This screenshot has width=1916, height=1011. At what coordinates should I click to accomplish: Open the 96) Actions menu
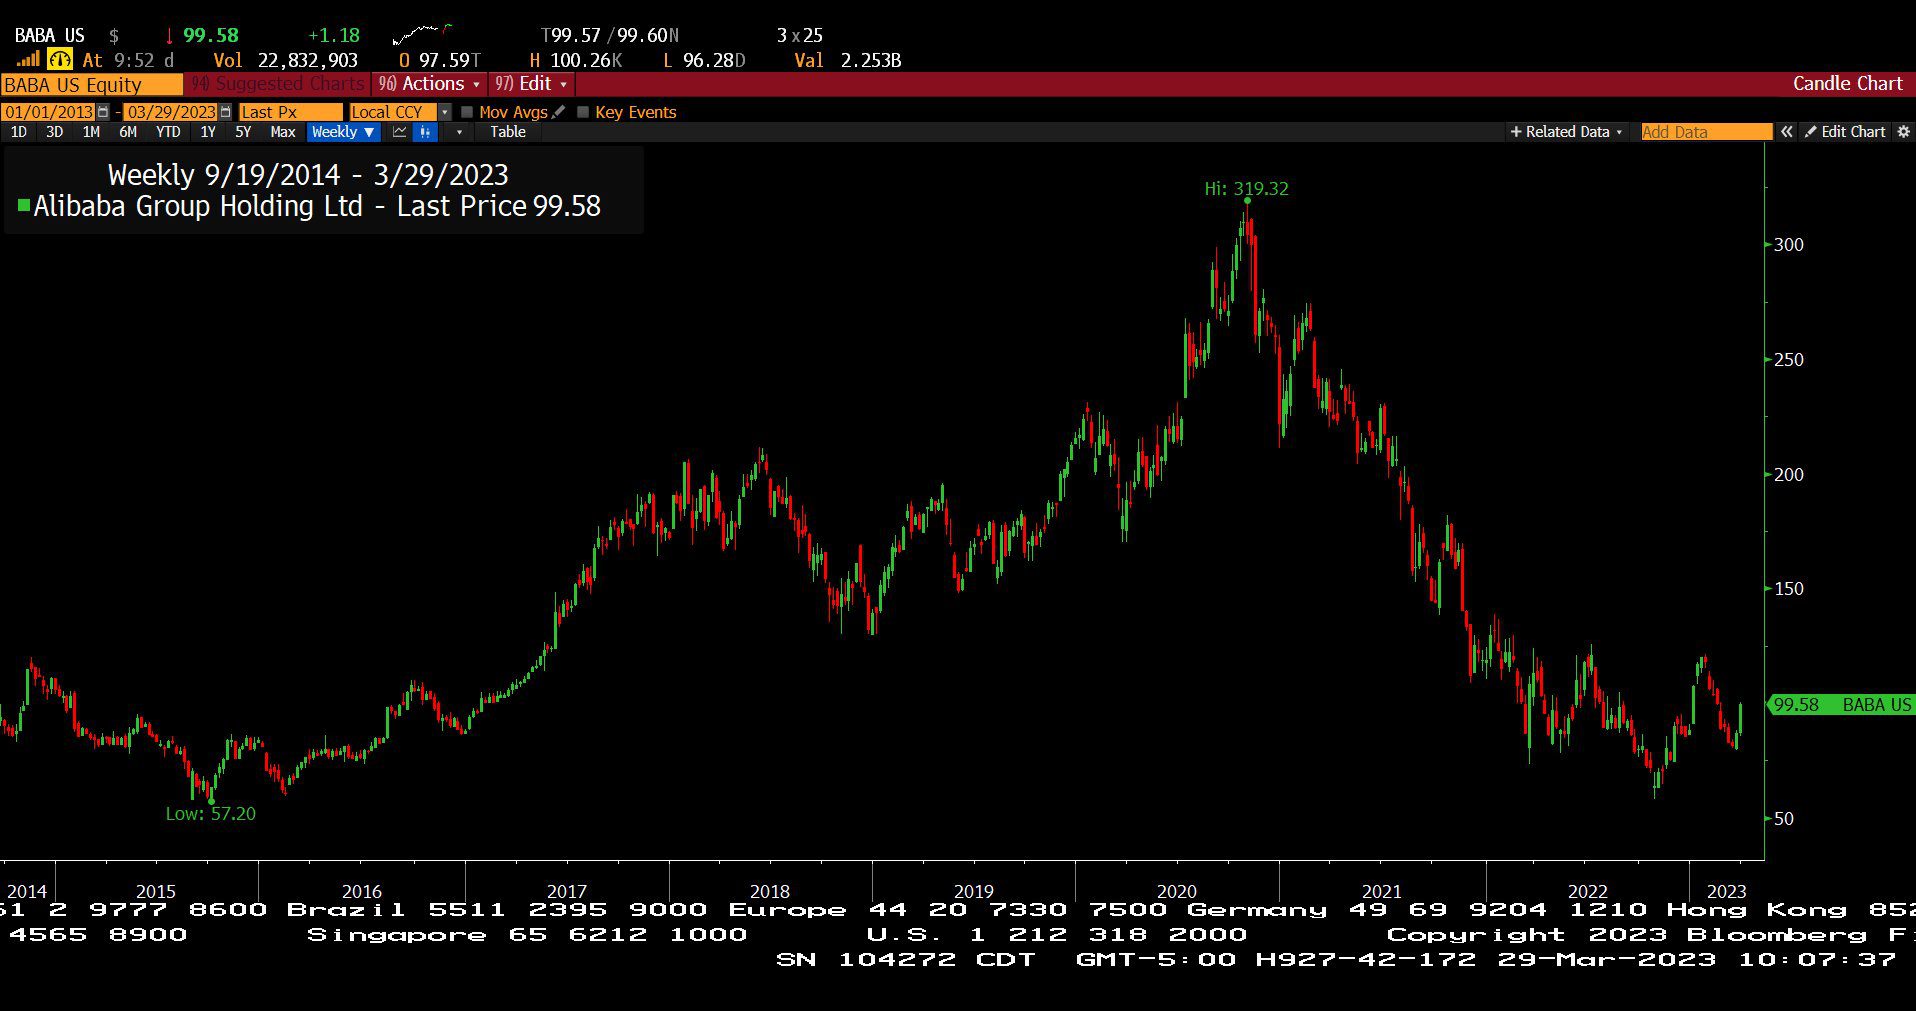click(429, 84)
